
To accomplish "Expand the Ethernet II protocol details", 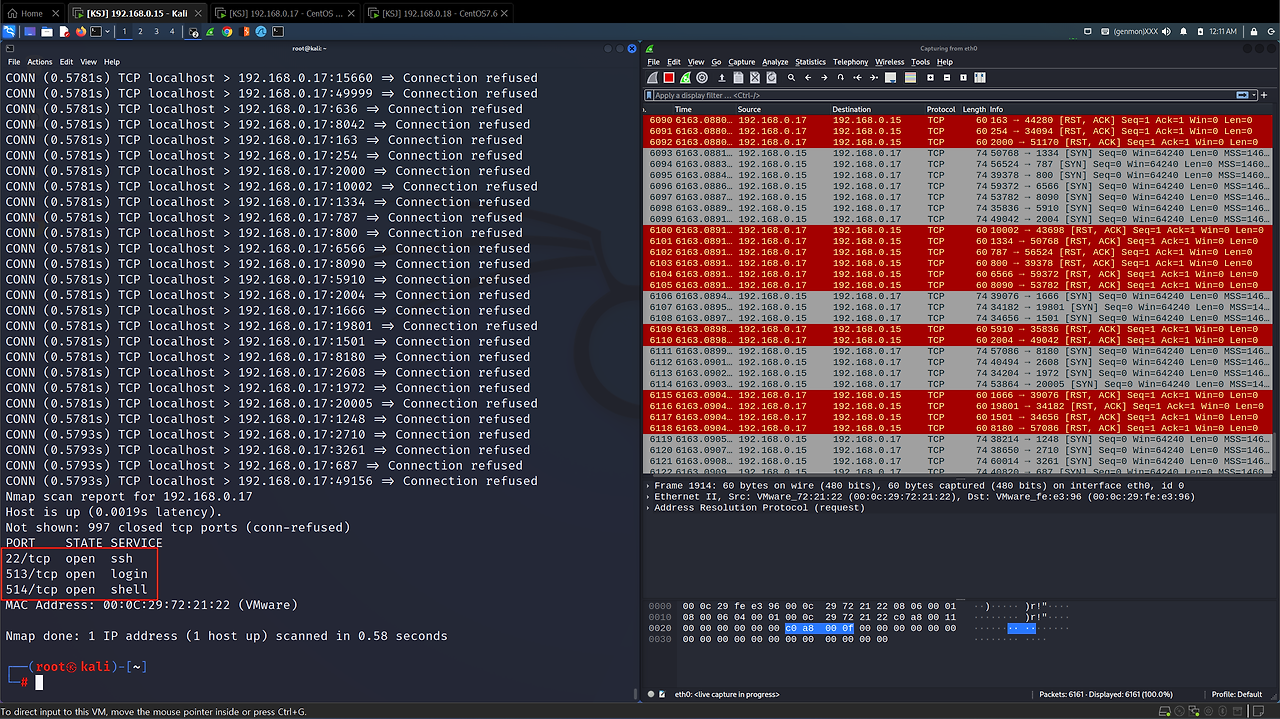I will tap(649, 496).
